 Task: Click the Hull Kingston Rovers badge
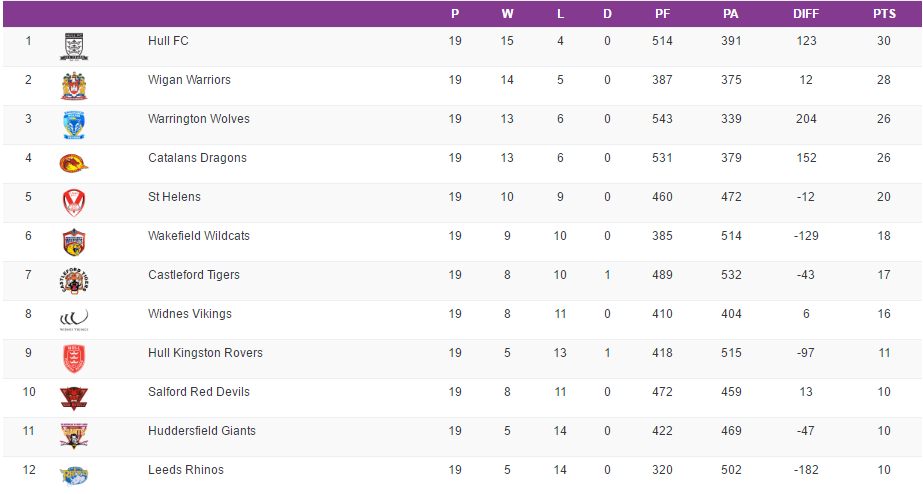point(74,358)
